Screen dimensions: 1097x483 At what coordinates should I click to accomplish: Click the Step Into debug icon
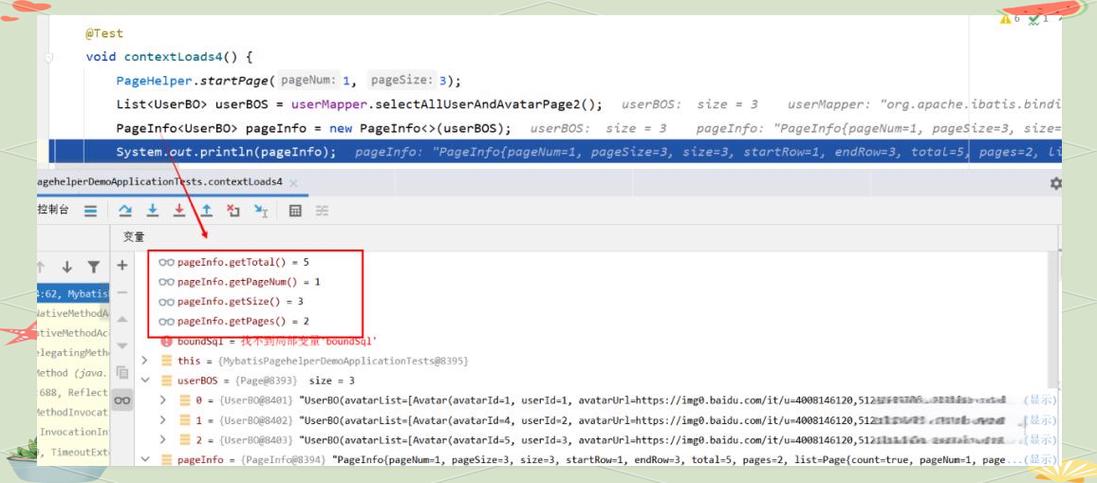tap(152, 211)
